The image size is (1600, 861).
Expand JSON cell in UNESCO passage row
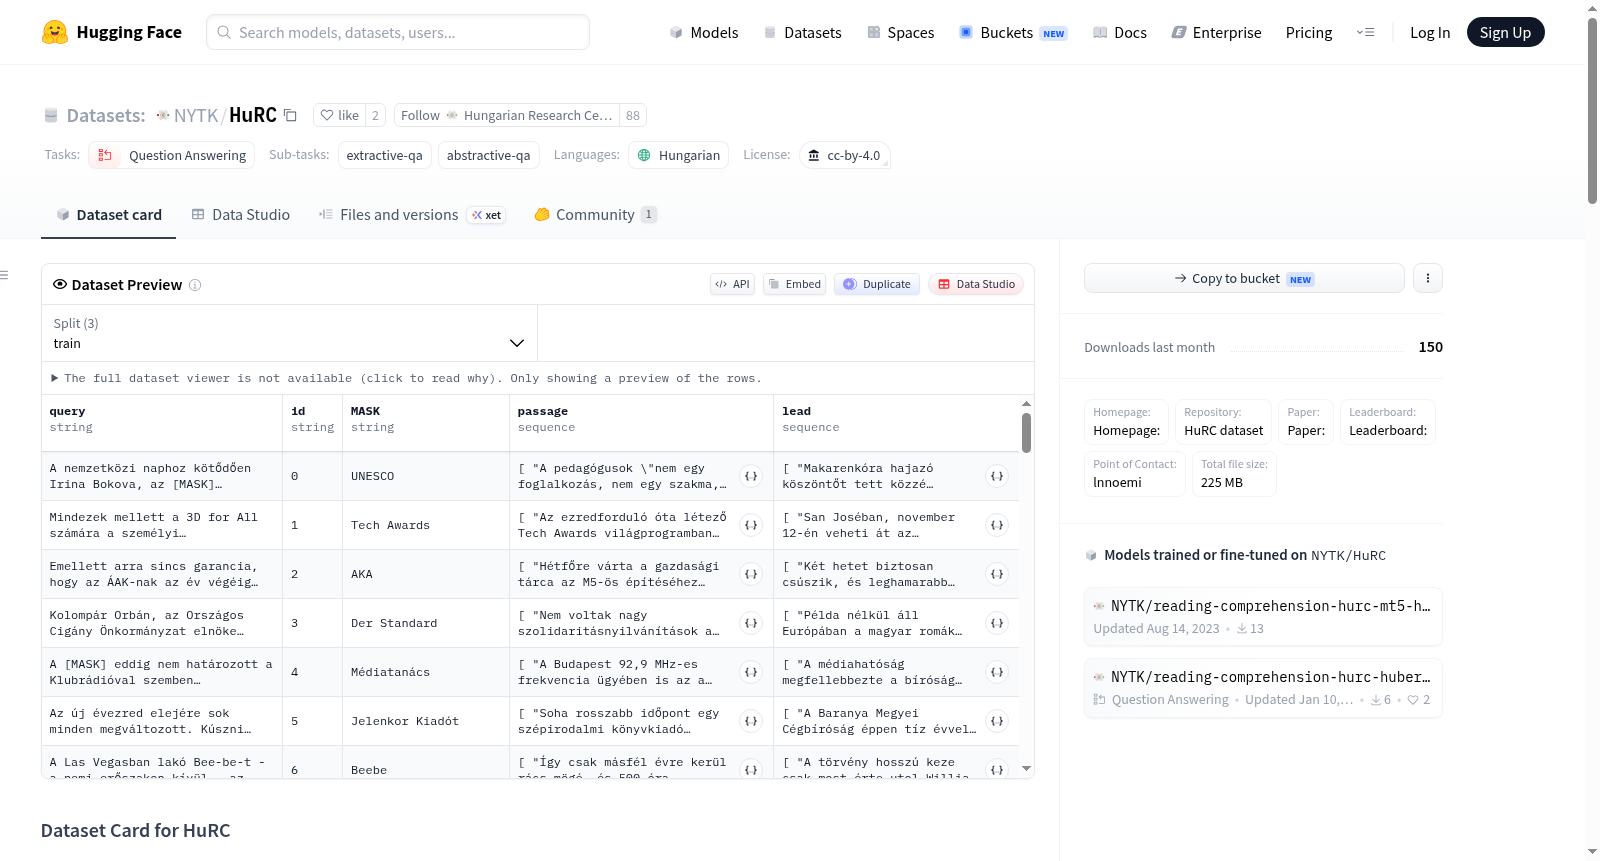(x=751, y=476)
